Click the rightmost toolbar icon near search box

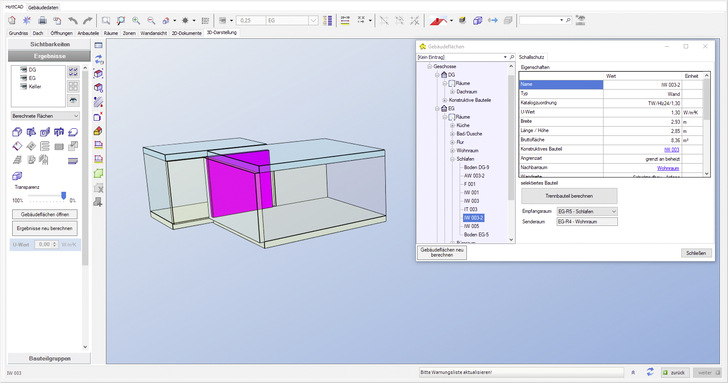pos(580,20)
